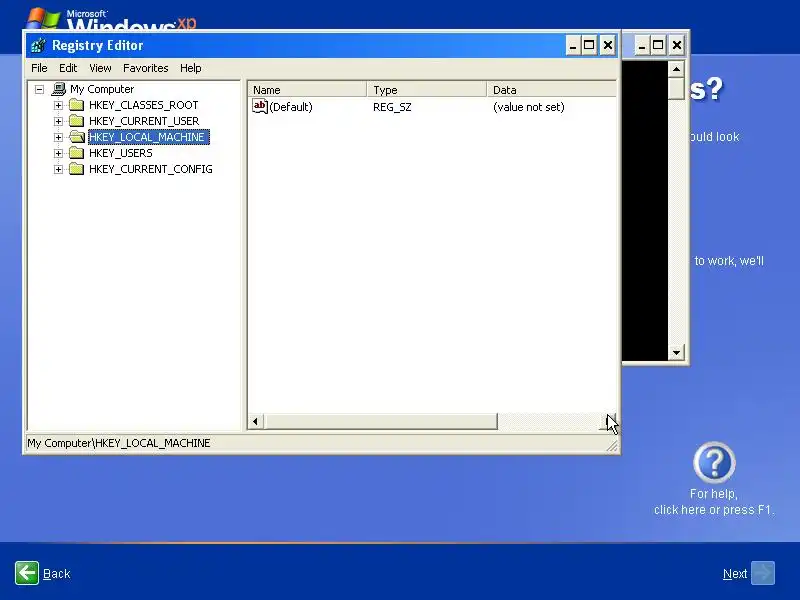Click the horizontal scrollbar left arrow
The image size is (800, 600).
pyautogui.click(x=256, y=421)
